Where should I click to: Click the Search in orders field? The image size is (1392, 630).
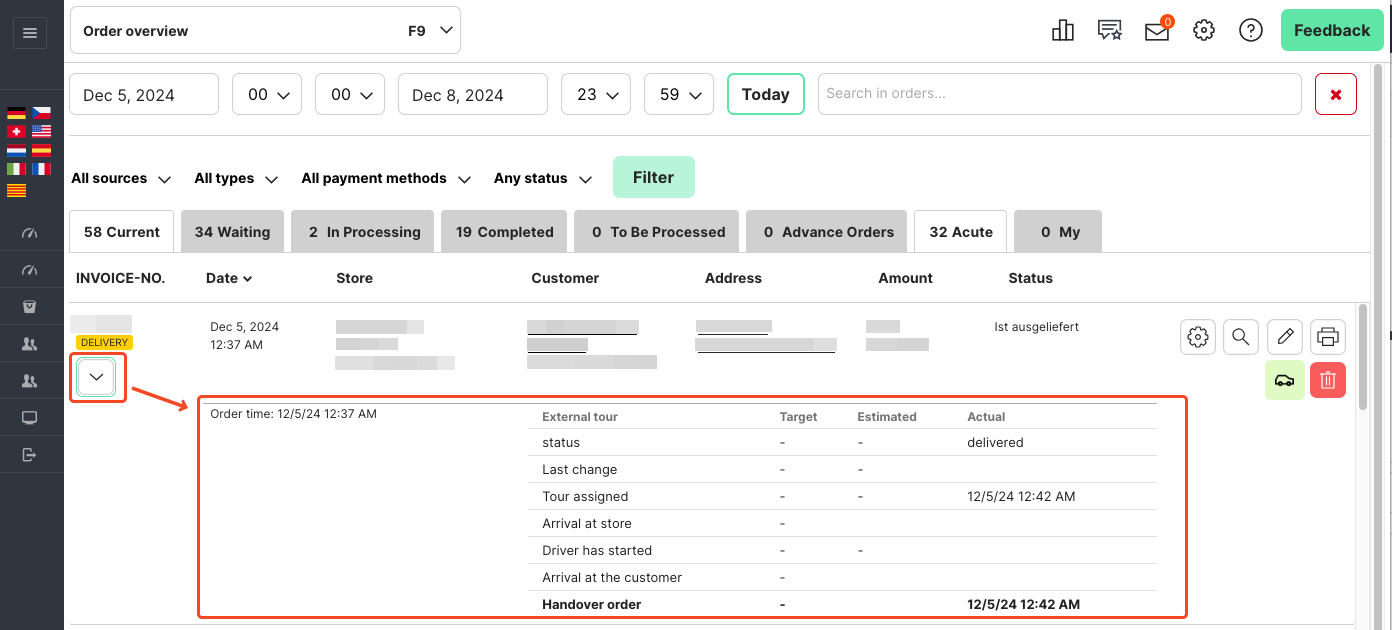(1059, 94)
